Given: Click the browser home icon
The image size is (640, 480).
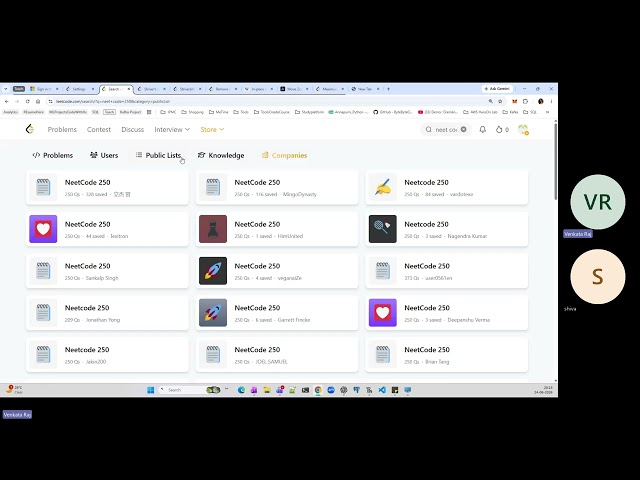Looking at the screenshot, I should (x=38, y=101).
